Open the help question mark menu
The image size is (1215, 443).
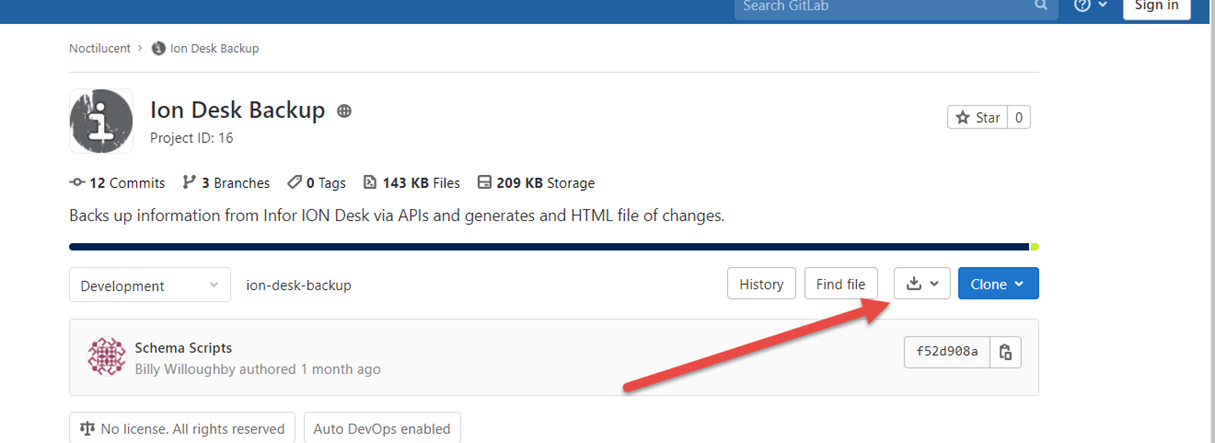[1091, 6]
